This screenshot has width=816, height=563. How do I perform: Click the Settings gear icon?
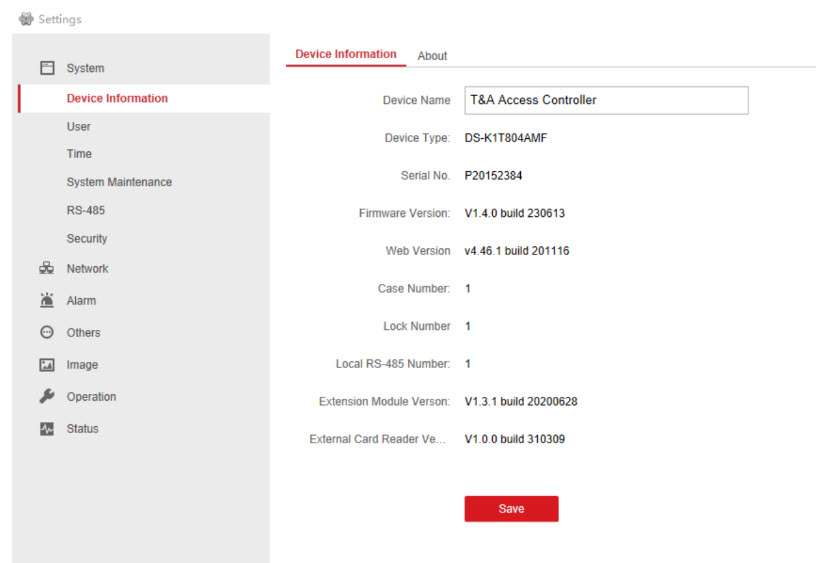pos(26,19)
